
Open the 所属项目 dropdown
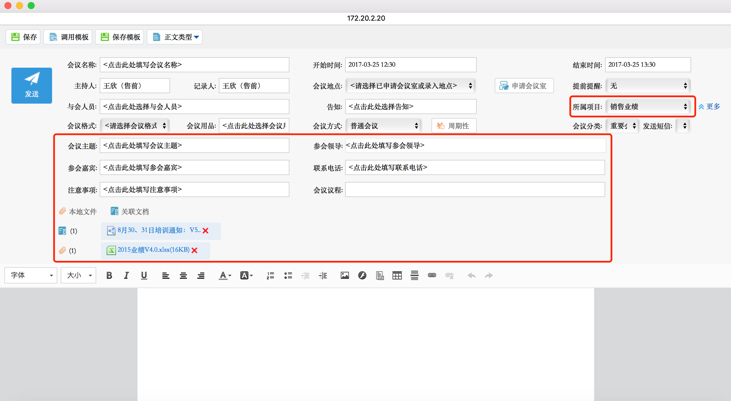pyautogui.click(x=648, y=107)
